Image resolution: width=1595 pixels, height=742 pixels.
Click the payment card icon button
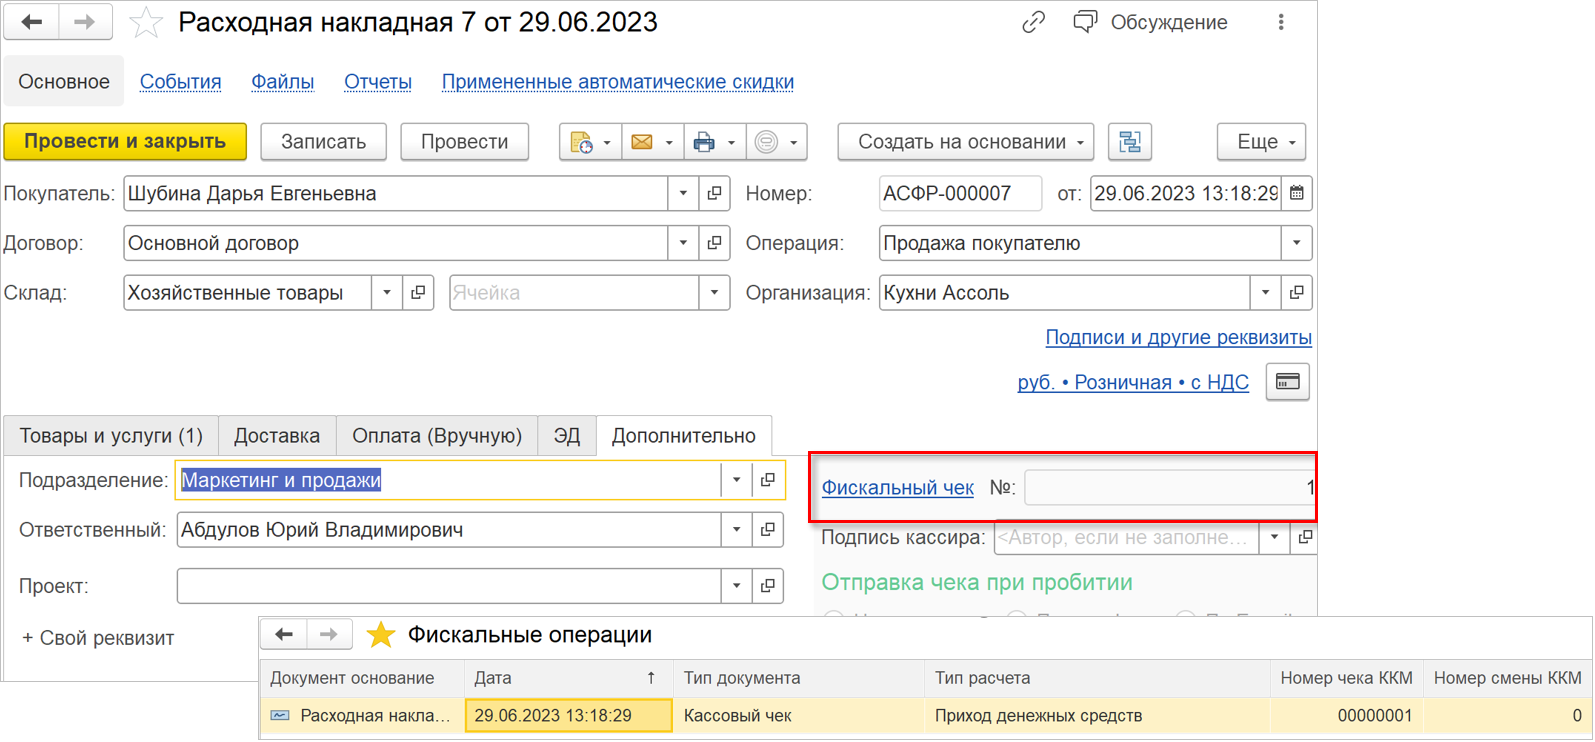click(x=1287, y=382)
